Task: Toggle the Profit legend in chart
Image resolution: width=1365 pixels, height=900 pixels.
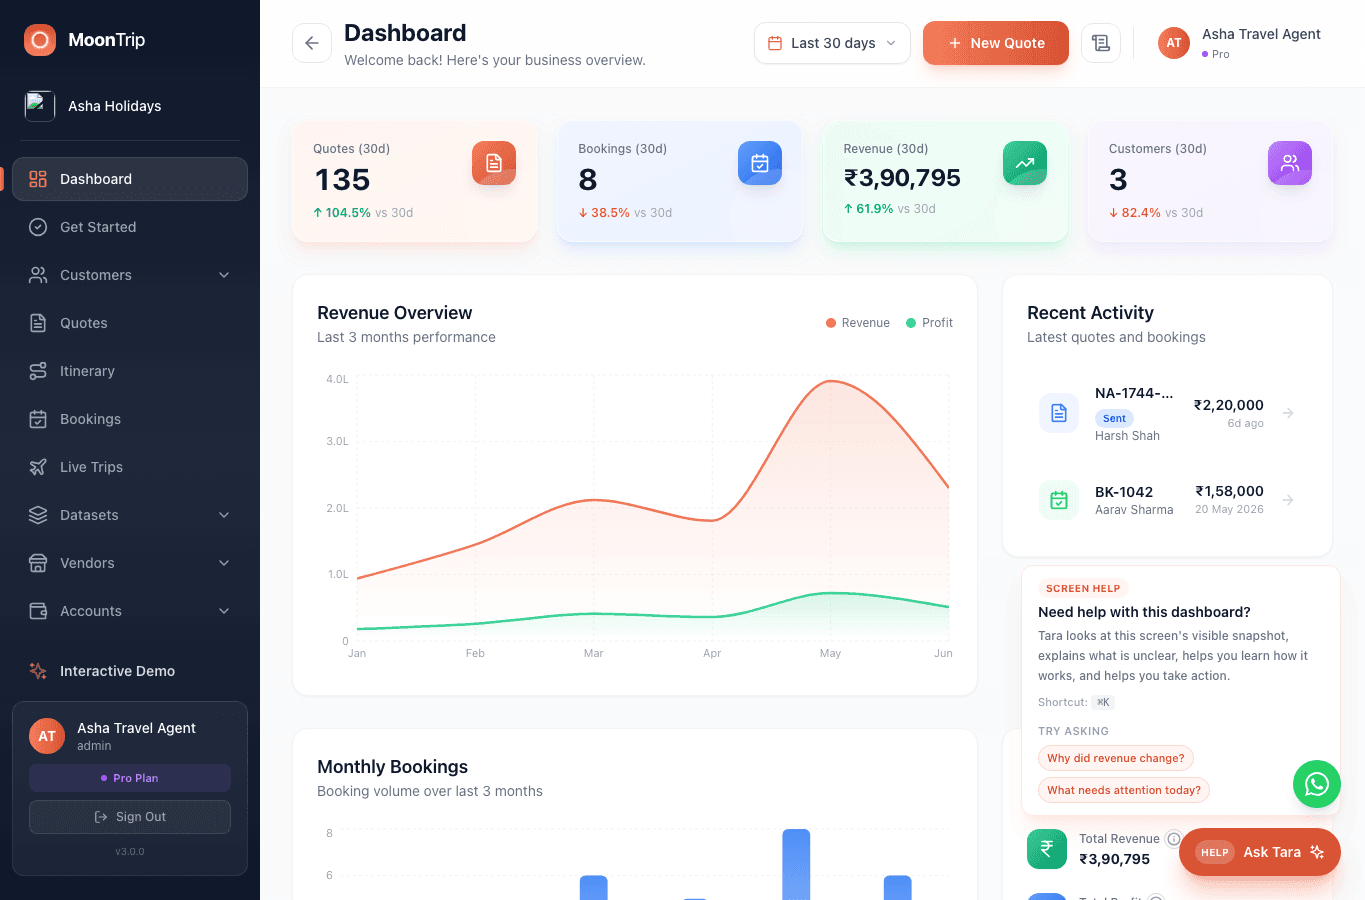Action: click(929, 323)
